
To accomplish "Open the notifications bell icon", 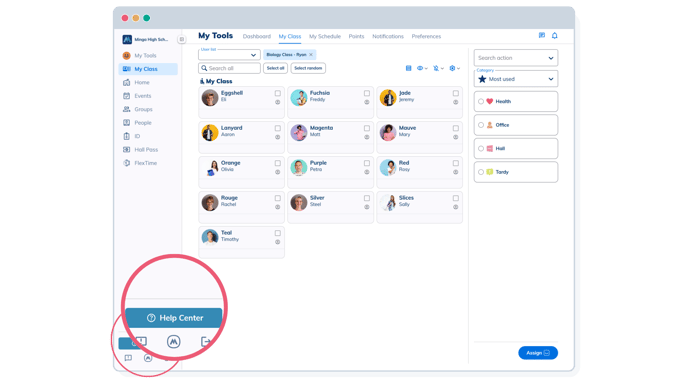I will (x=555, y=36).
